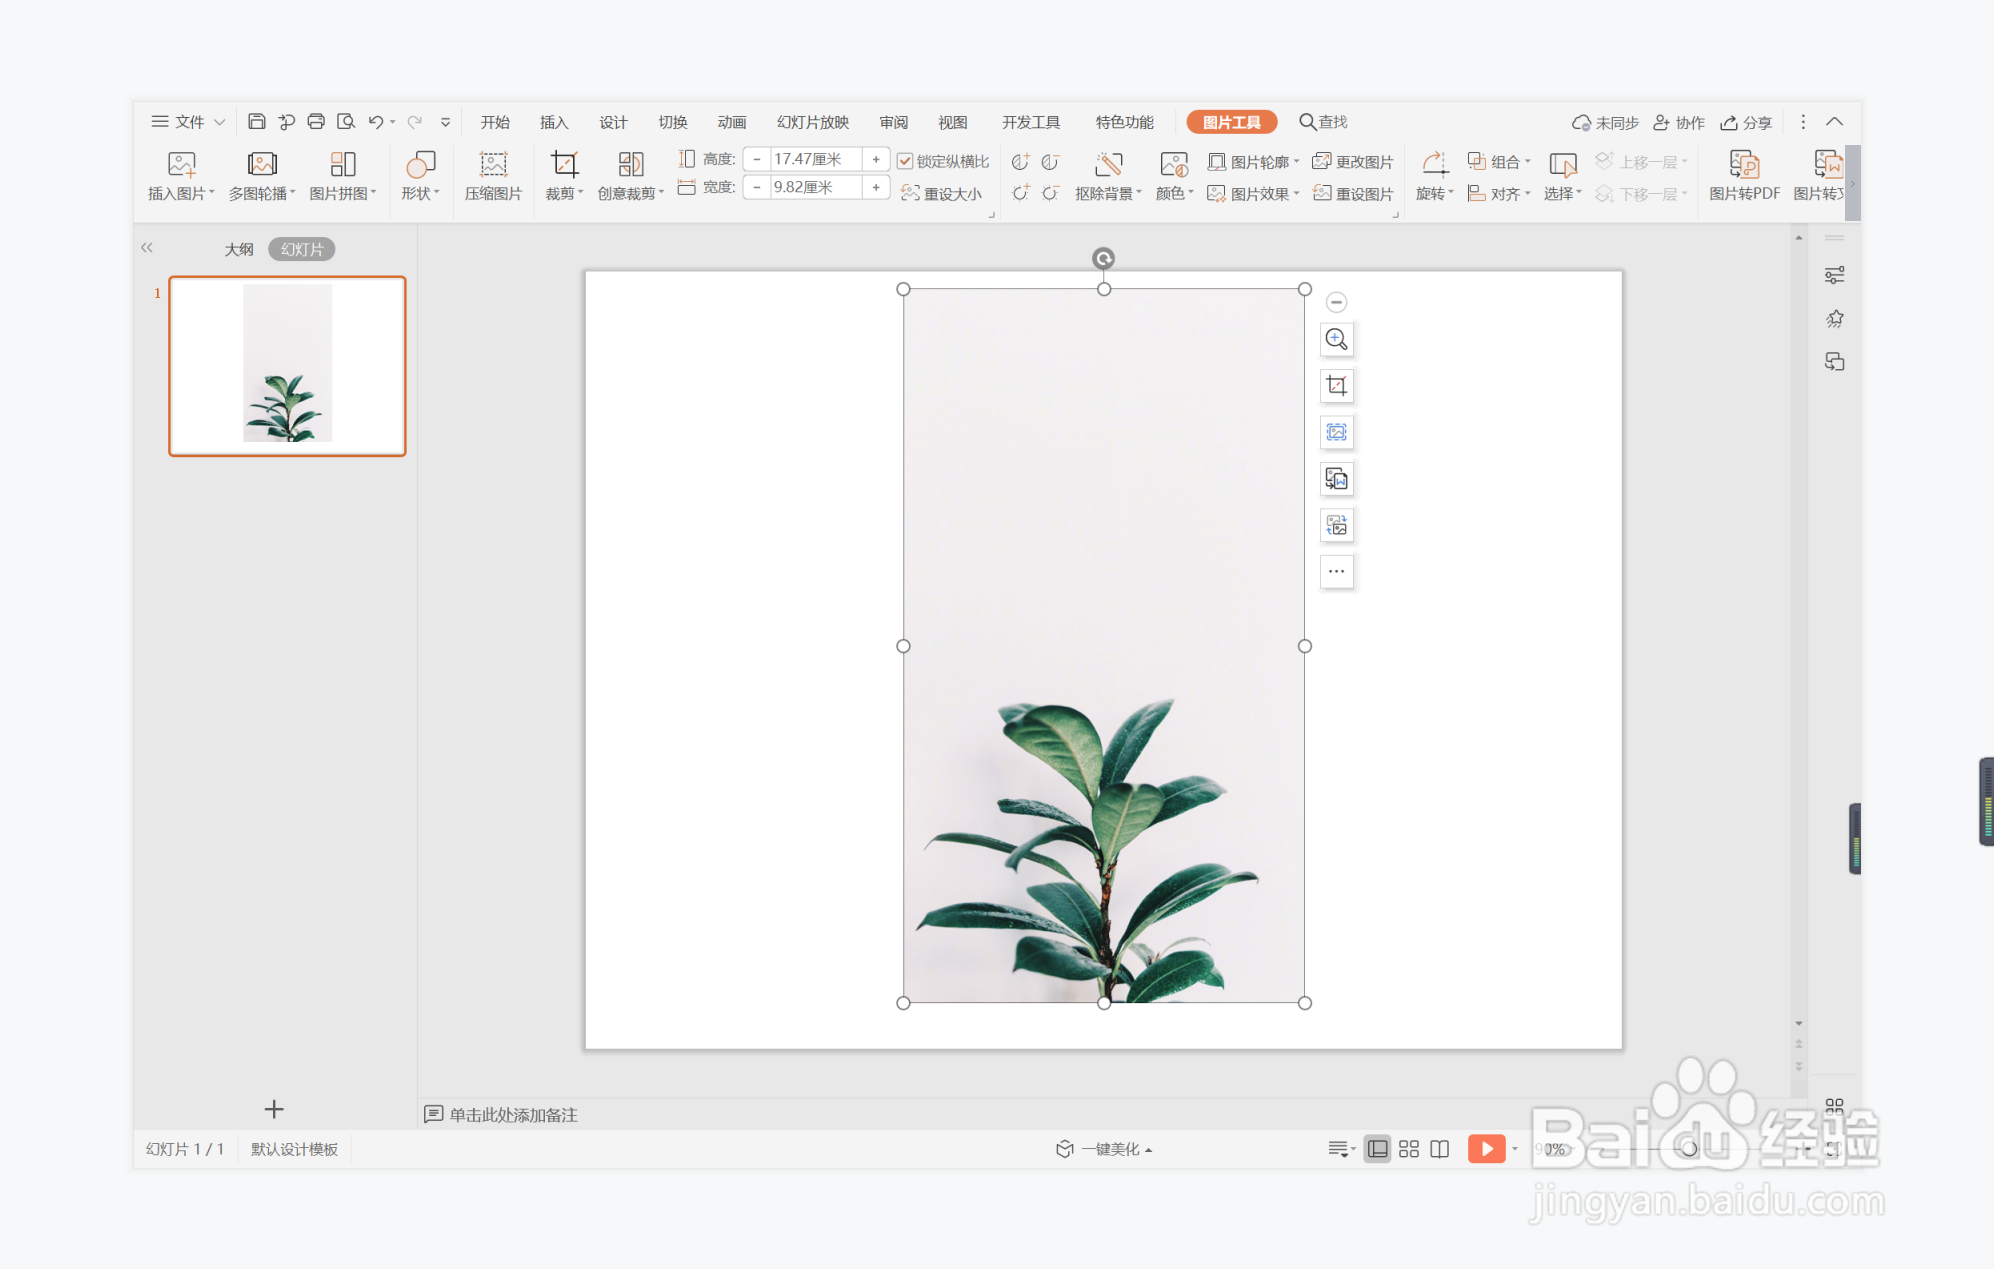This screenshot has height=1269, width=1994.
Task: Open the Design (设计) tab
Action: tap(613, 122)
